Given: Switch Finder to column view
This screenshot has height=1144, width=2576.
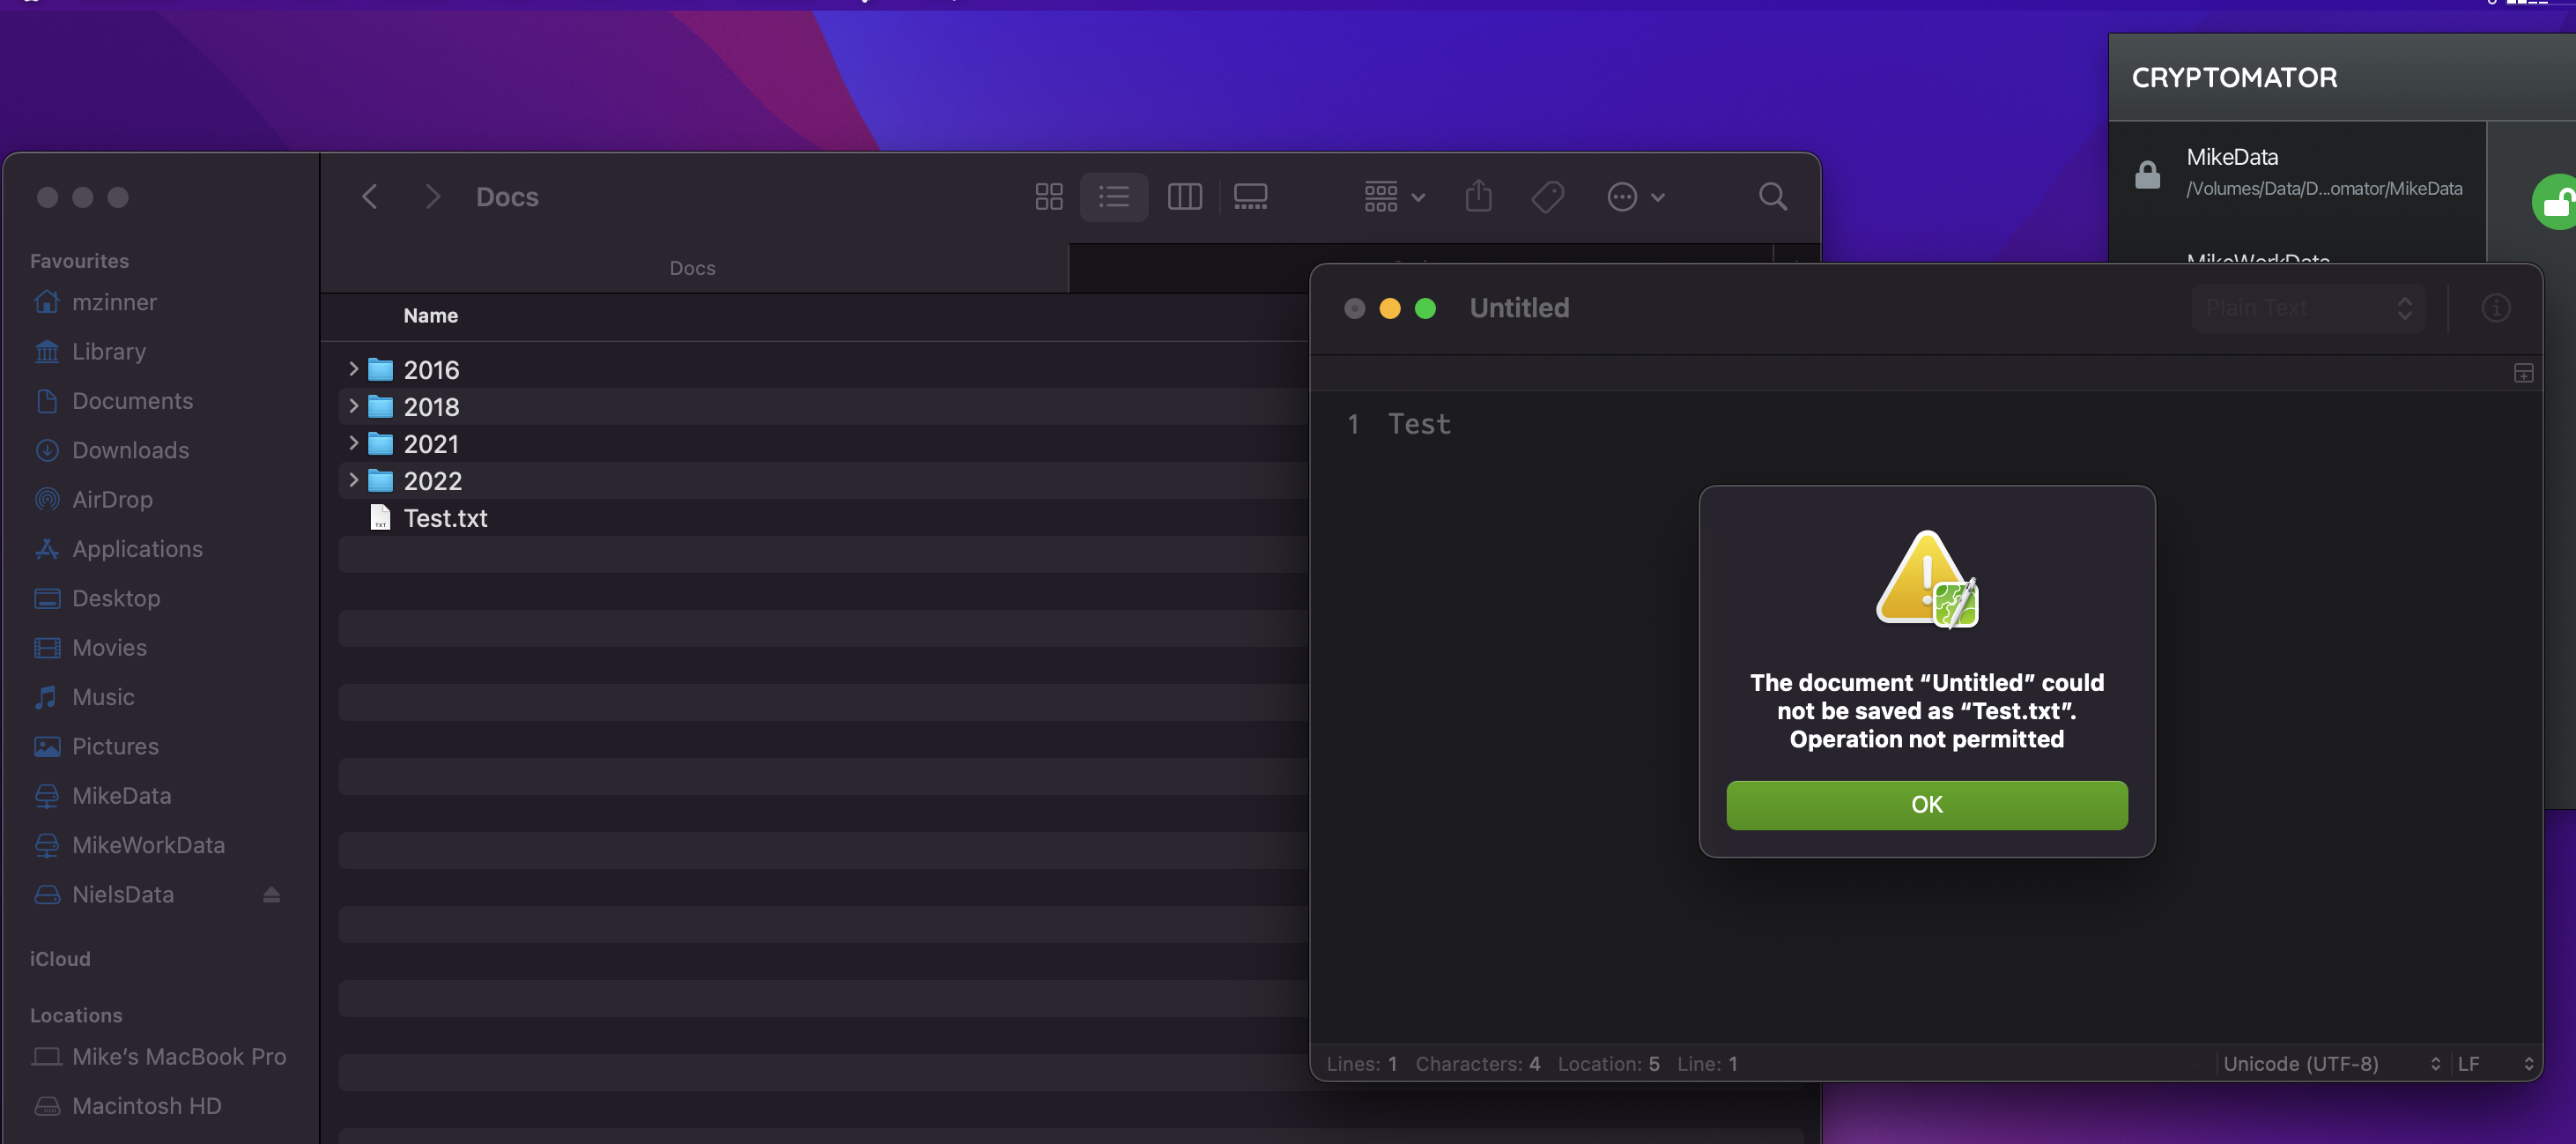Looking at the screenshot, I should [1184, 197].
